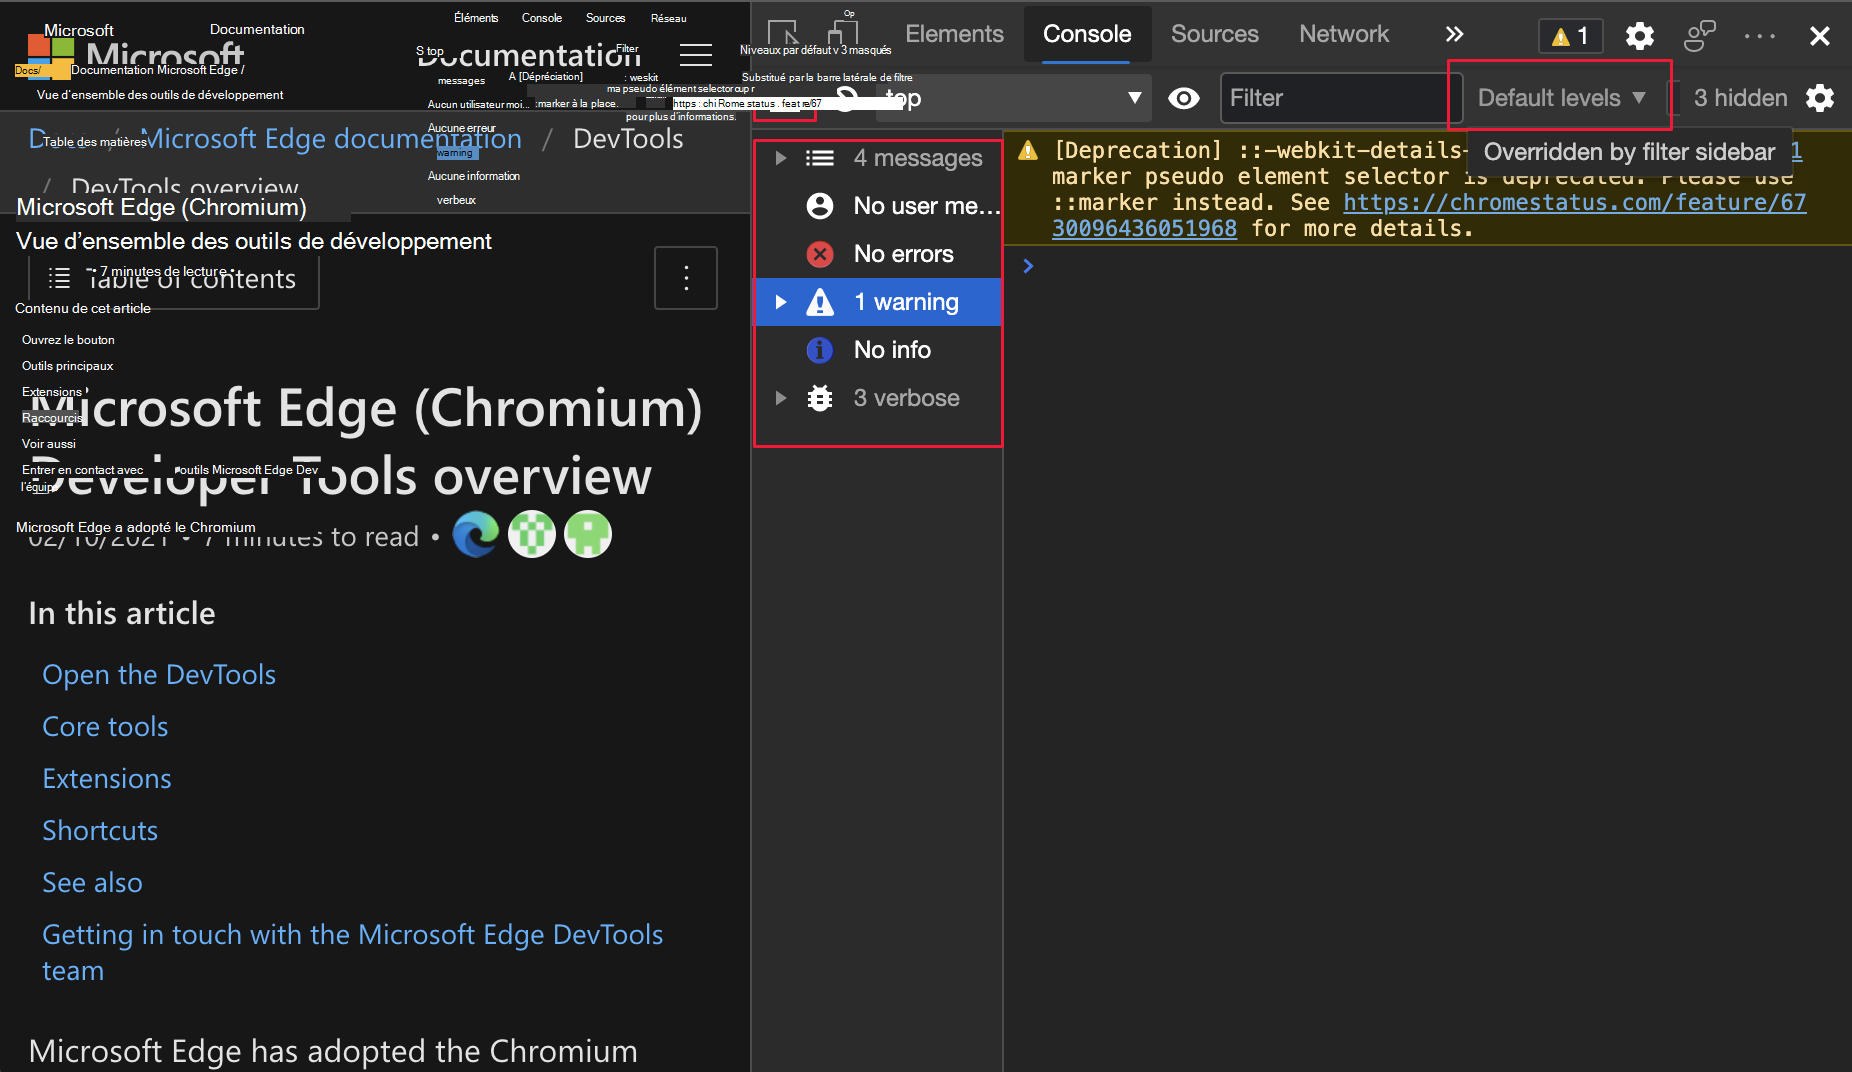Click the Edge logo contributor avatar
Image resolution: width=1852 pixels, height=1072 pixels.
click(x=476, y=534)
